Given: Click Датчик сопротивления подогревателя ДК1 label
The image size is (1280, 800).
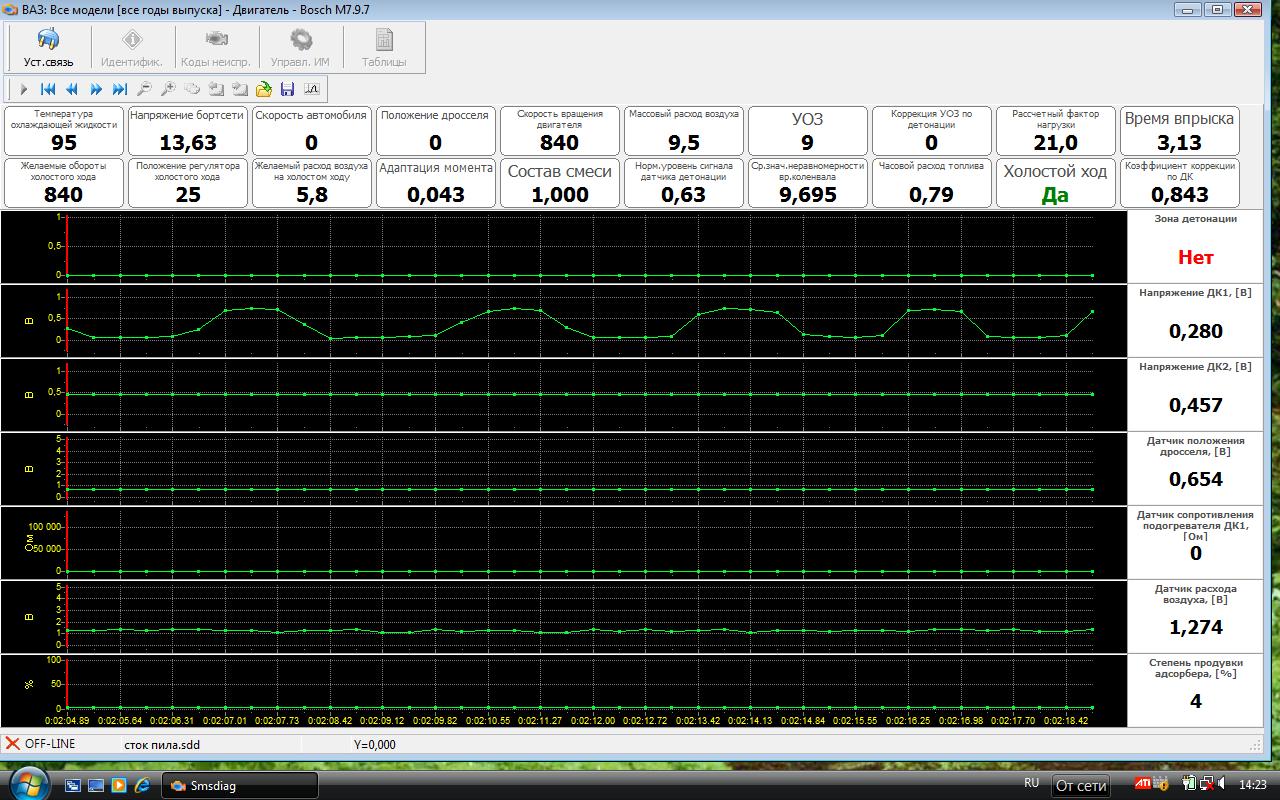Looking at the screenshot, I should click(x=1195, y=525).
